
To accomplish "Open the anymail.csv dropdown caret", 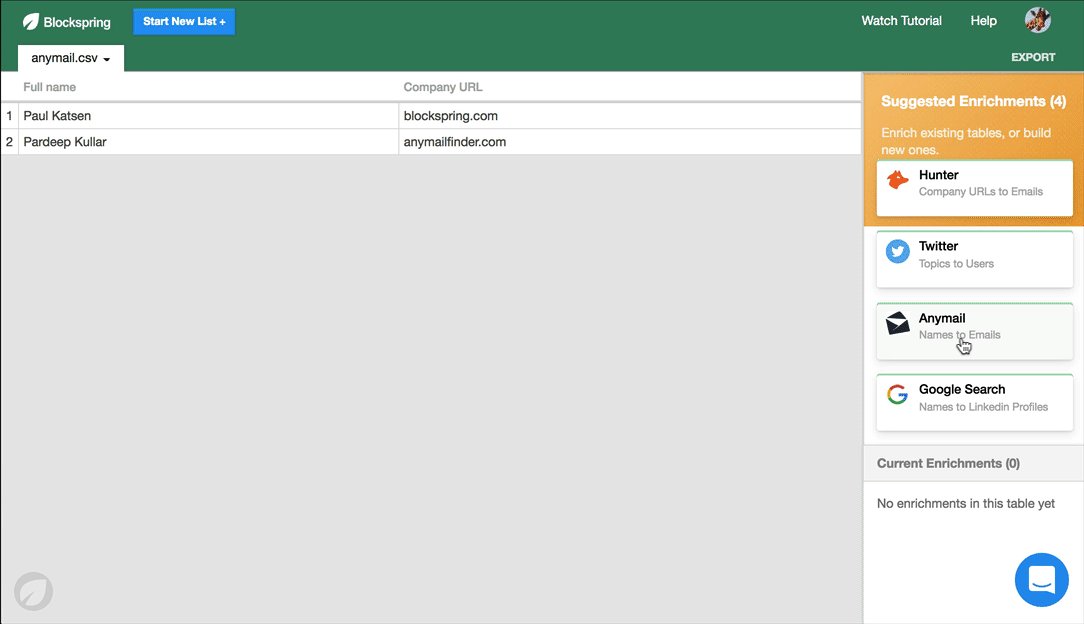I will pos(106,59).
